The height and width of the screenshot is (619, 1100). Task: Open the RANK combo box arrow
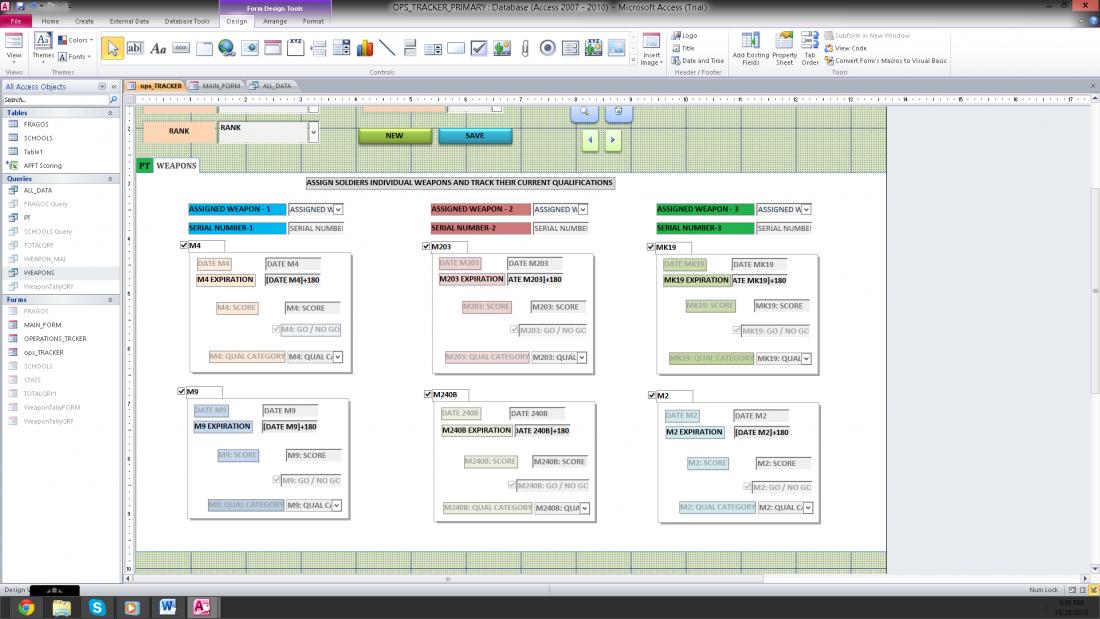pos(313,131)
